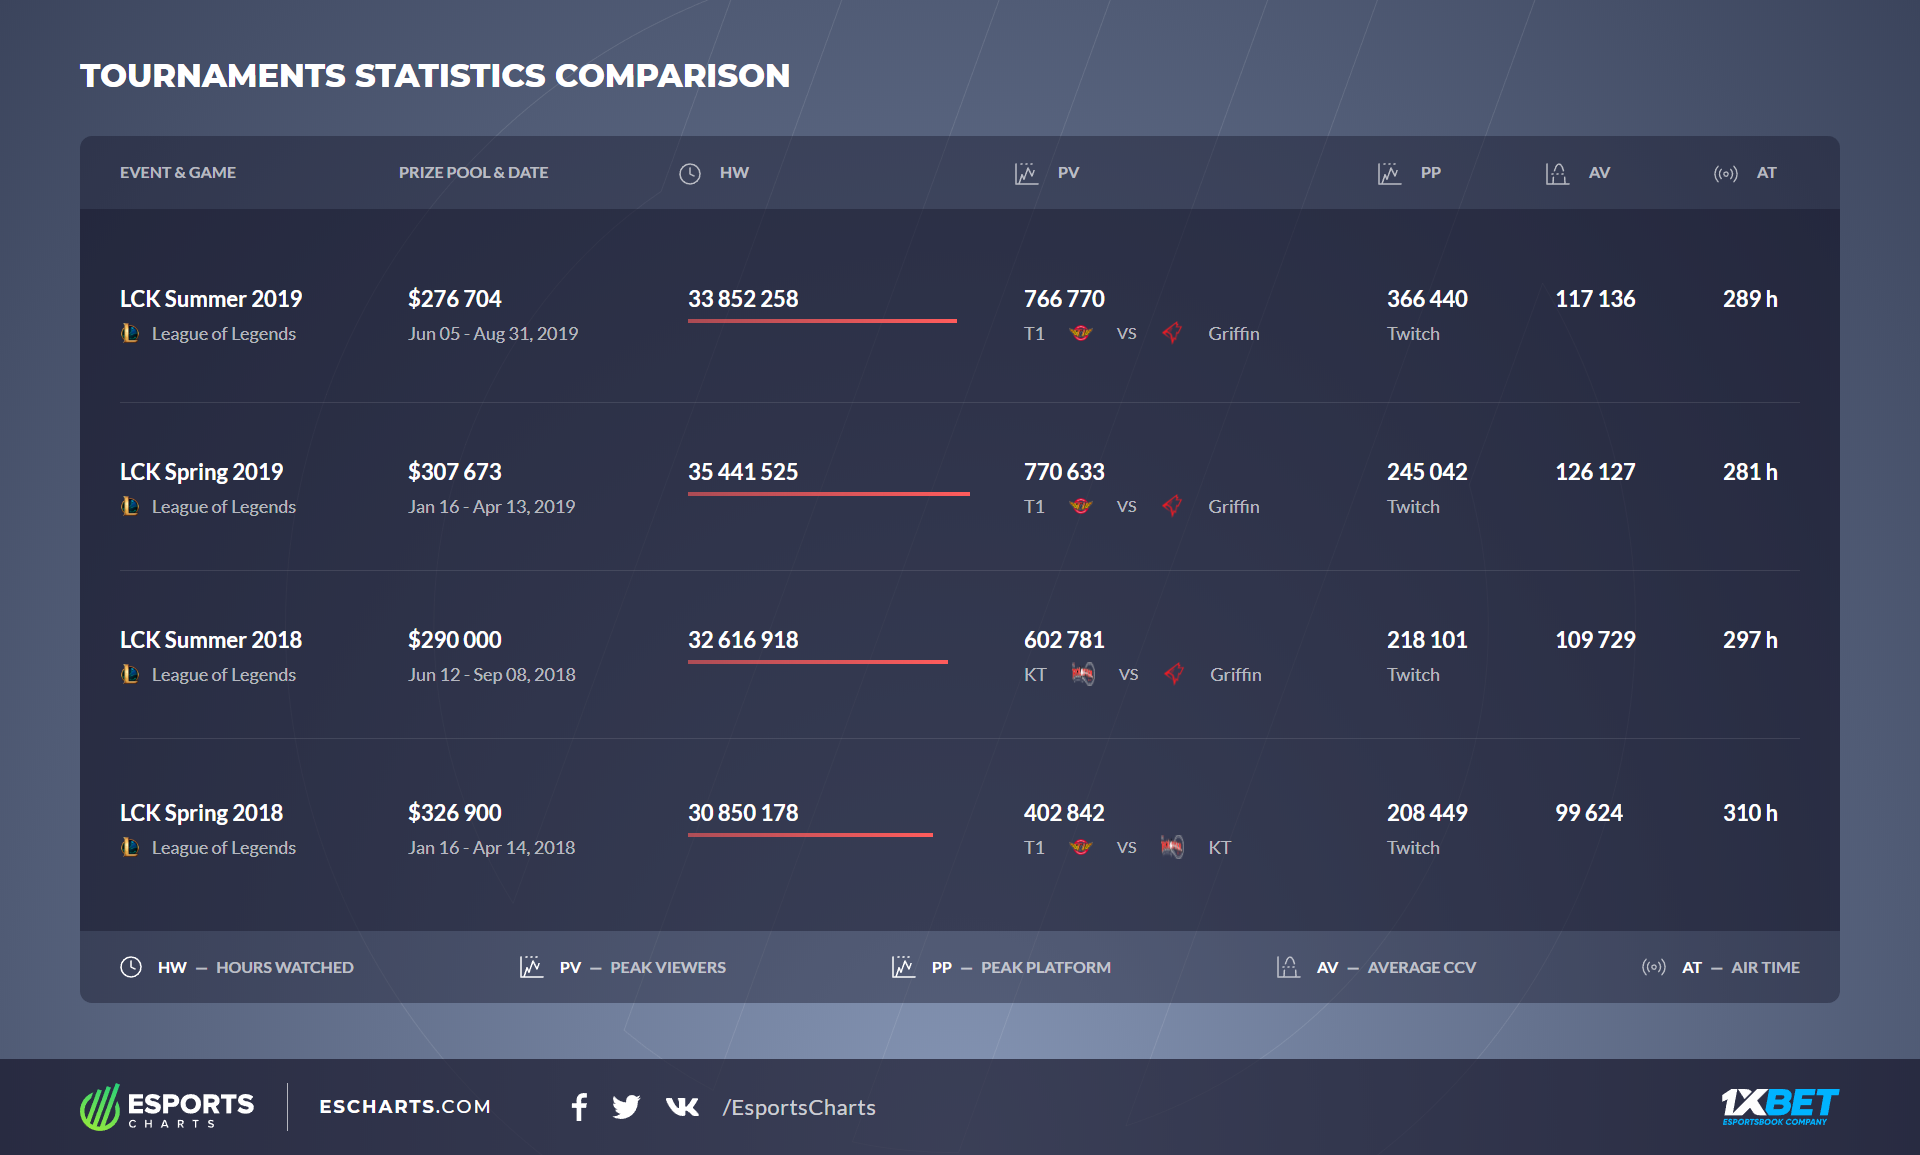Click the Twitter bird icon

click(x=626, y=1106)
